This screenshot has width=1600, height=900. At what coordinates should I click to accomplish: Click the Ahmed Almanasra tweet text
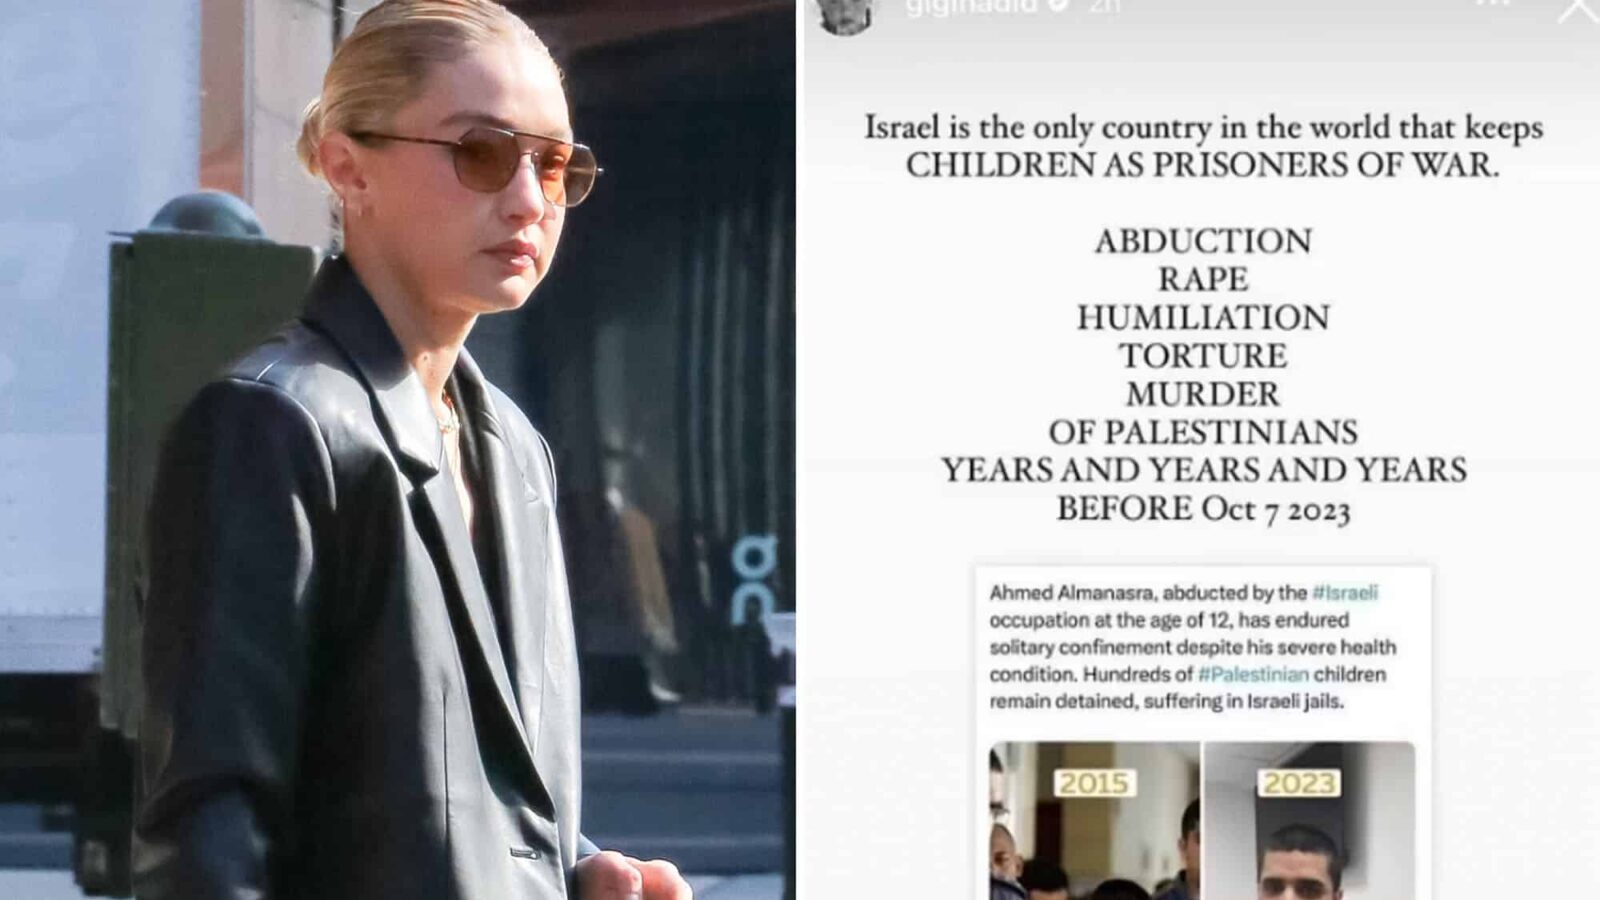pos(1193,647)
